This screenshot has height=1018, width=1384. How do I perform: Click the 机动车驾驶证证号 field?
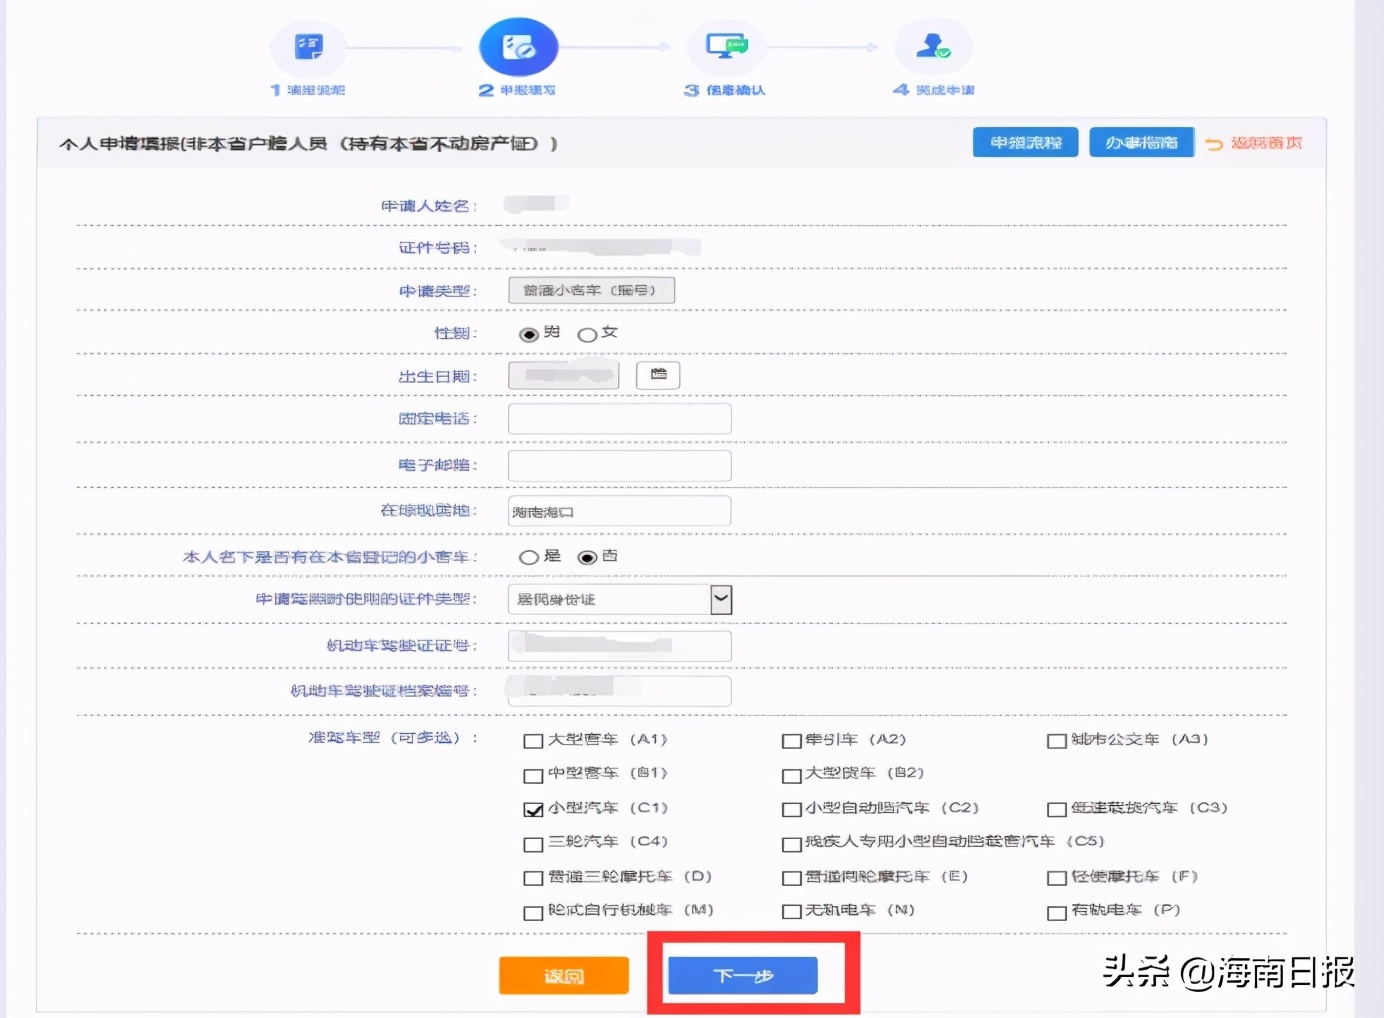(x=620, y=645)
